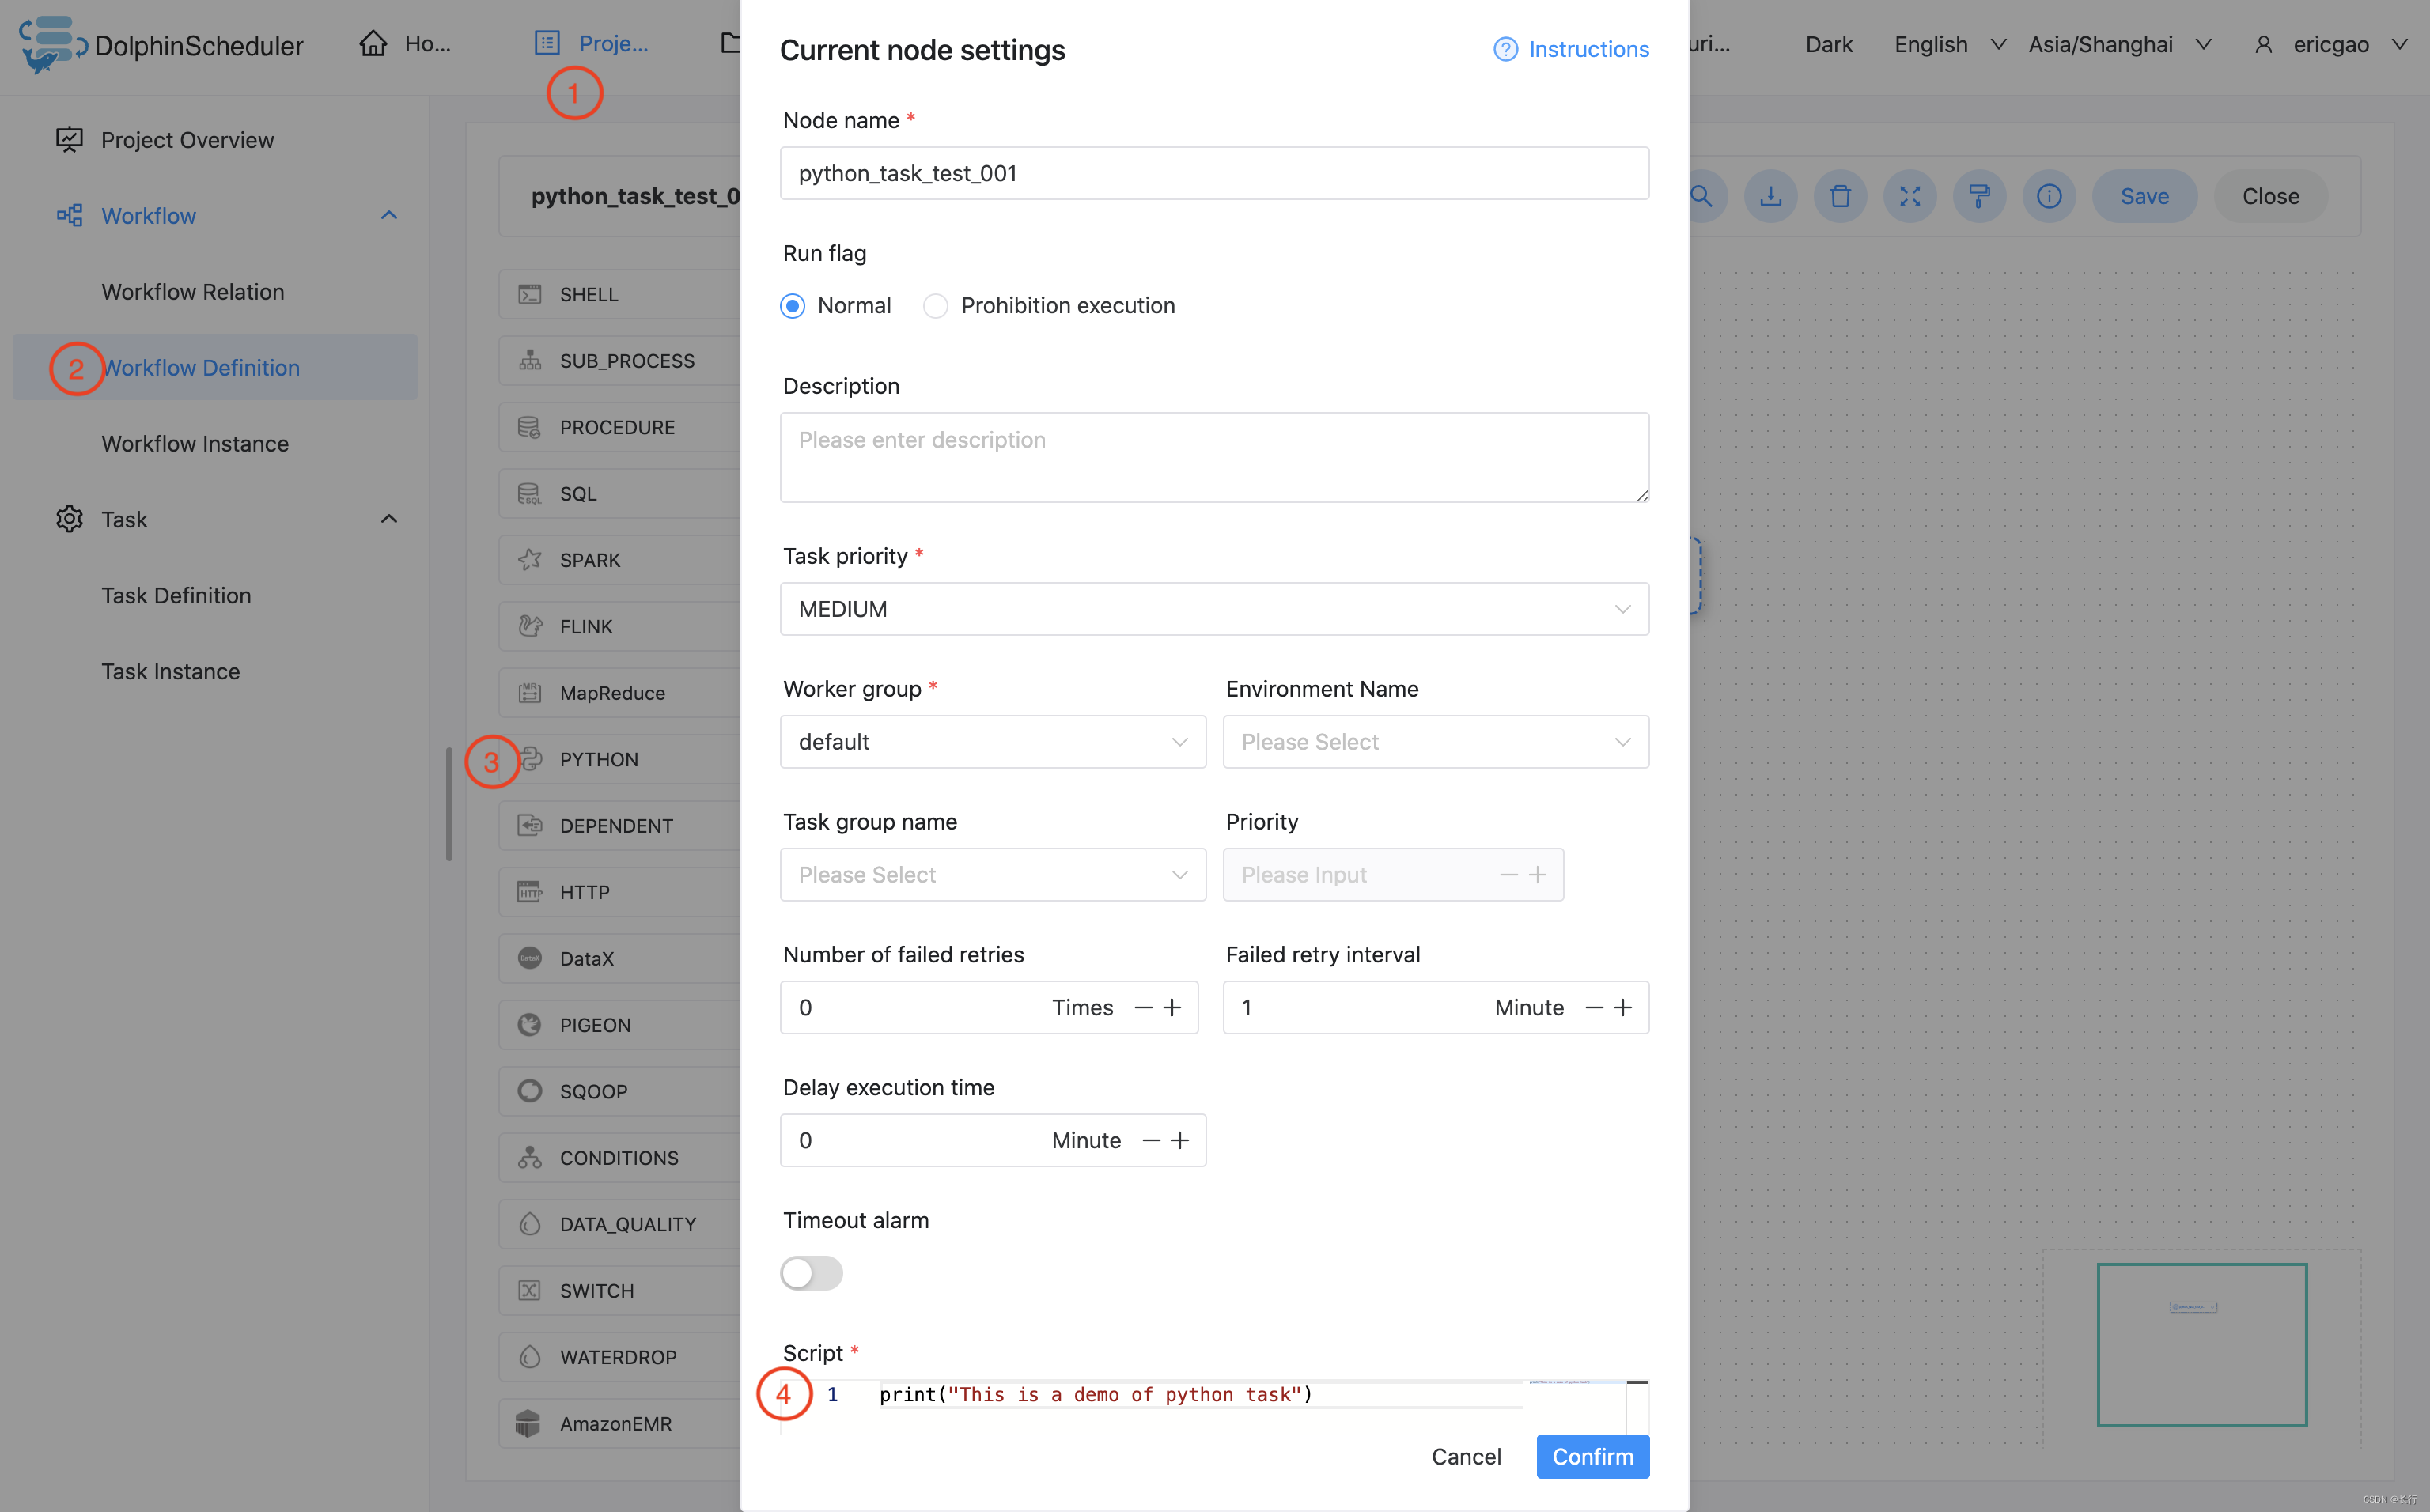Select Normal run flag radio button
Viewport: 2430px width, 1512px height.
[794, 304]
